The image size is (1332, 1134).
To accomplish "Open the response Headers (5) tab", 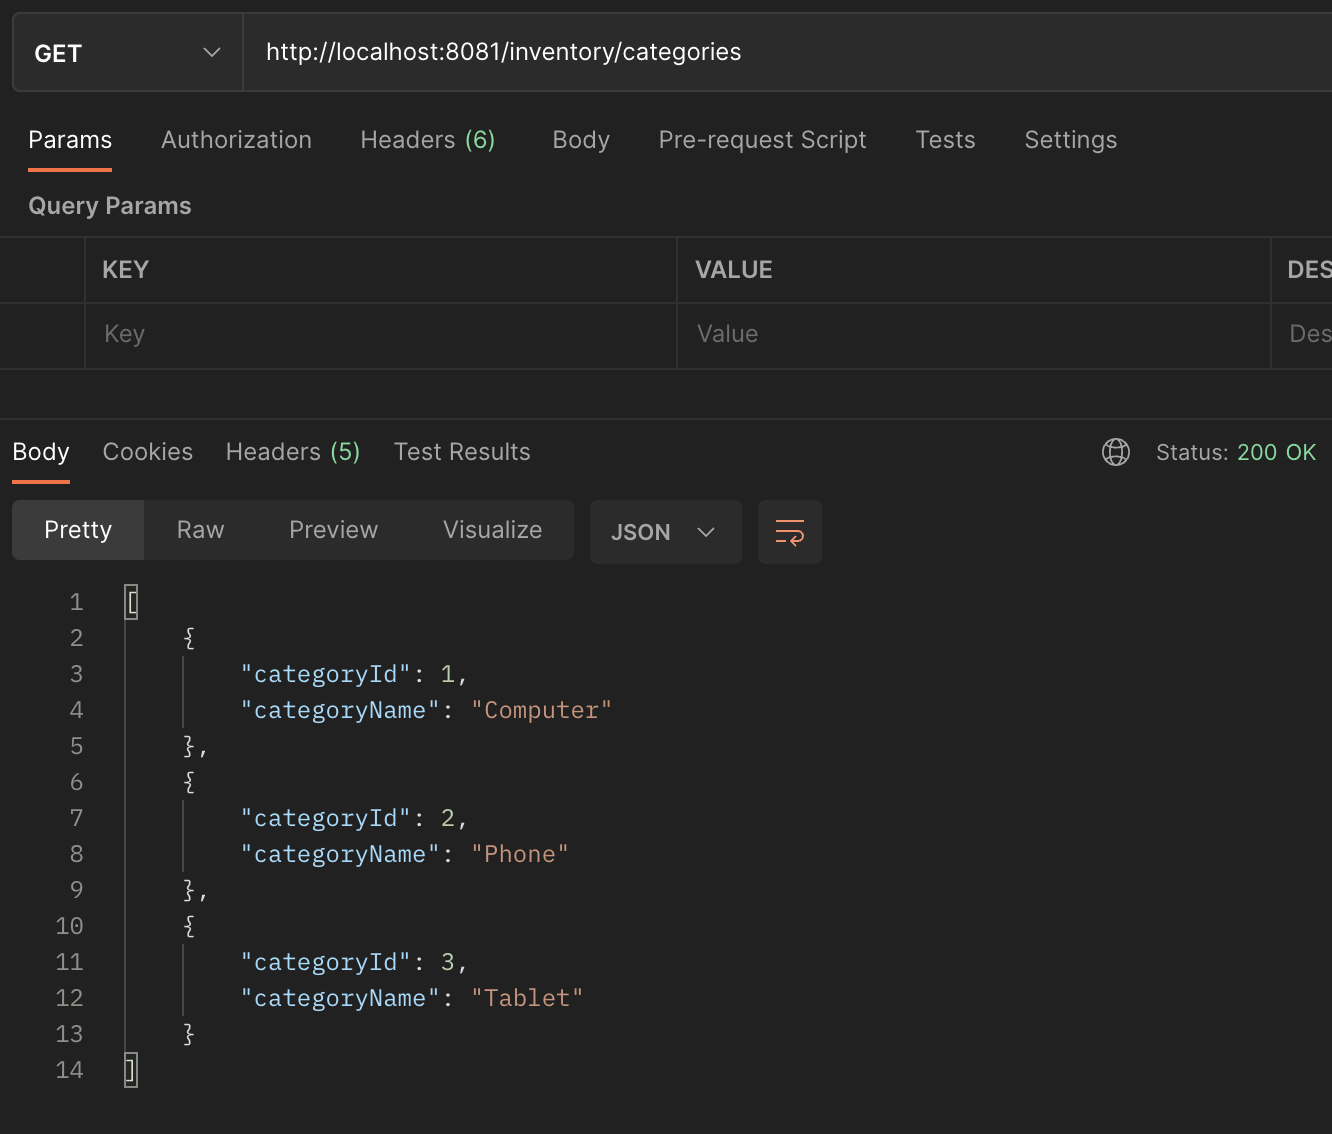I will [292, 452].
